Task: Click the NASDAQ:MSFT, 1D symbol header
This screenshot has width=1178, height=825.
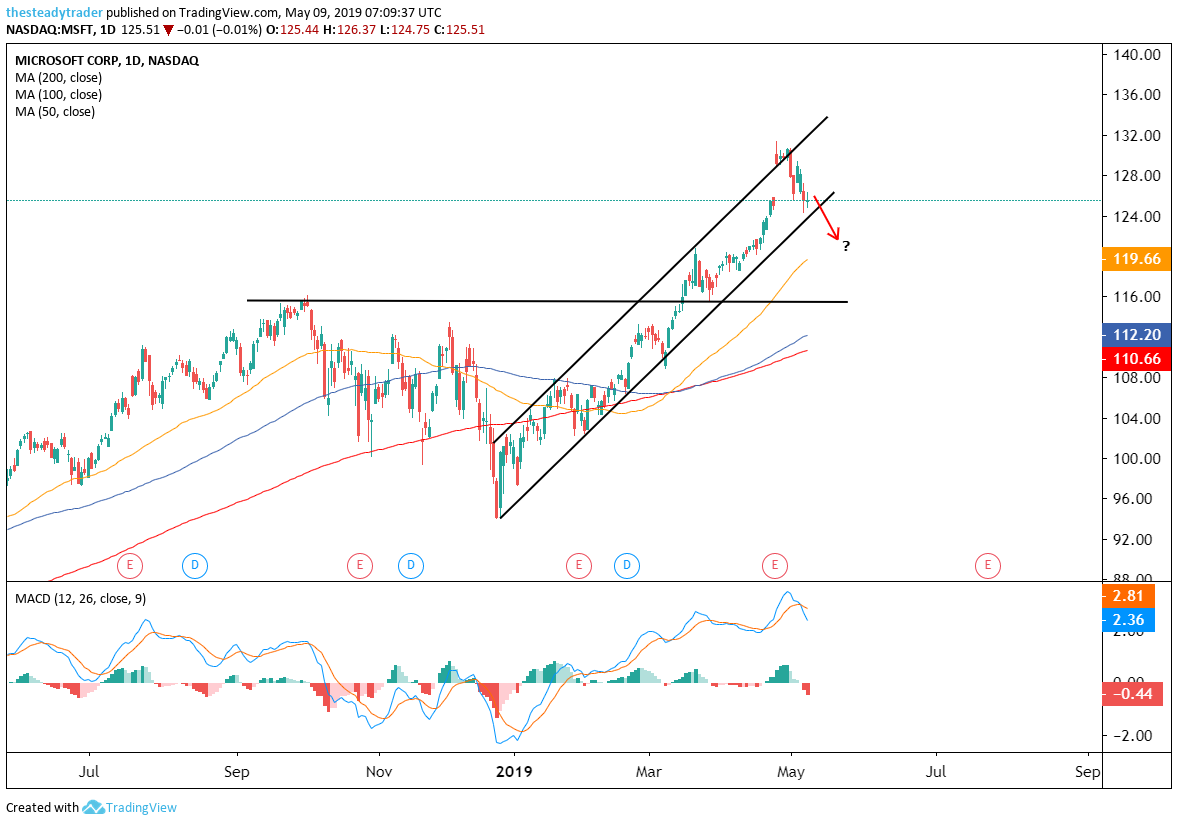Action: click(x=61, y=30)
